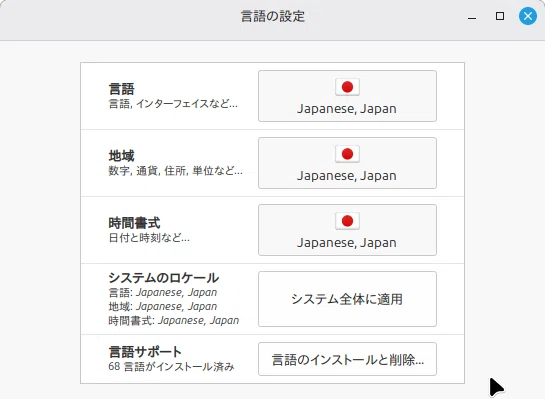Click the 68 言語がインストール済み text
This screenshot has width=545, height=399.
point(171,367)
